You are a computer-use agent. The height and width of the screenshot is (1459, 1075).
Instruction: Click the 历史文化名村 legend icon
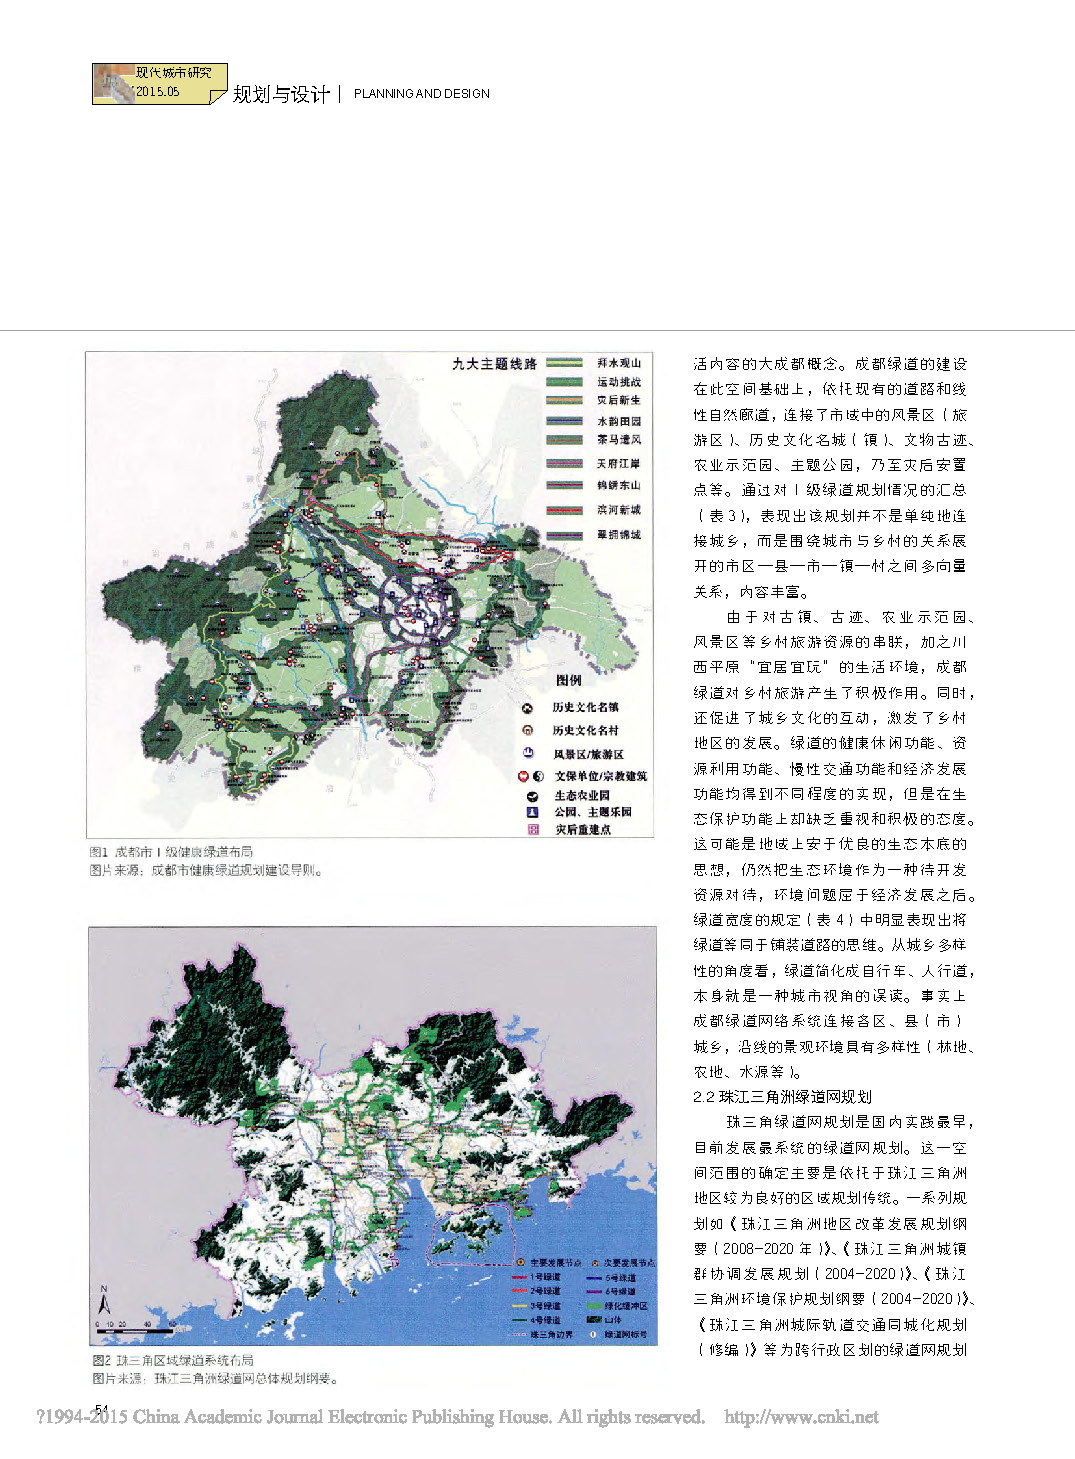(528, 730)
